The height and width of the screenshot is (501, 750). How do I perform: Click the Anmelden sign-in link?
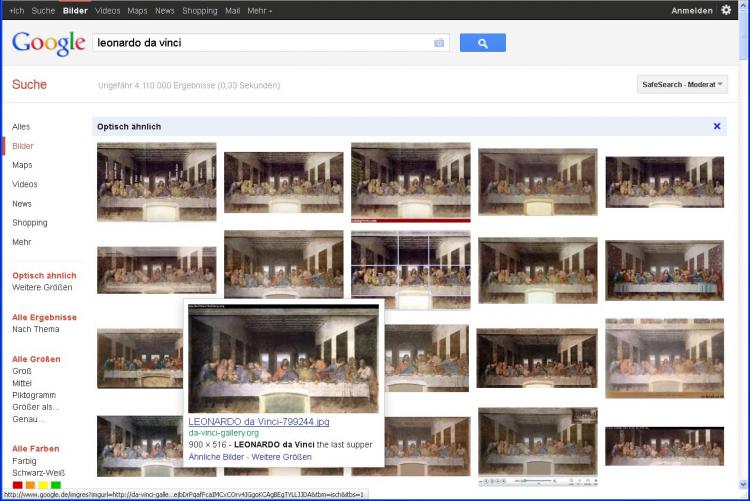[692, 10]
